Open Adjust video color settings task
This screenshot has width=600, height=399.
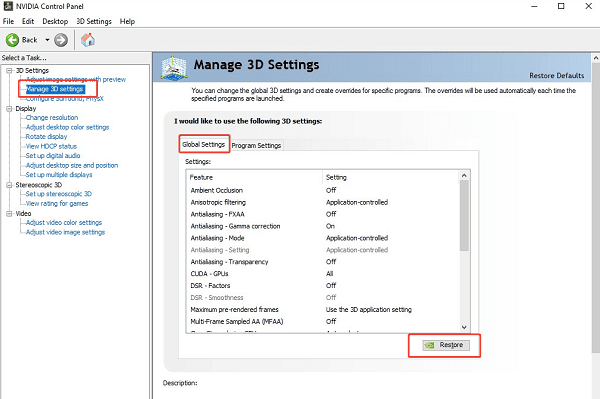click(x=64, y=223)
